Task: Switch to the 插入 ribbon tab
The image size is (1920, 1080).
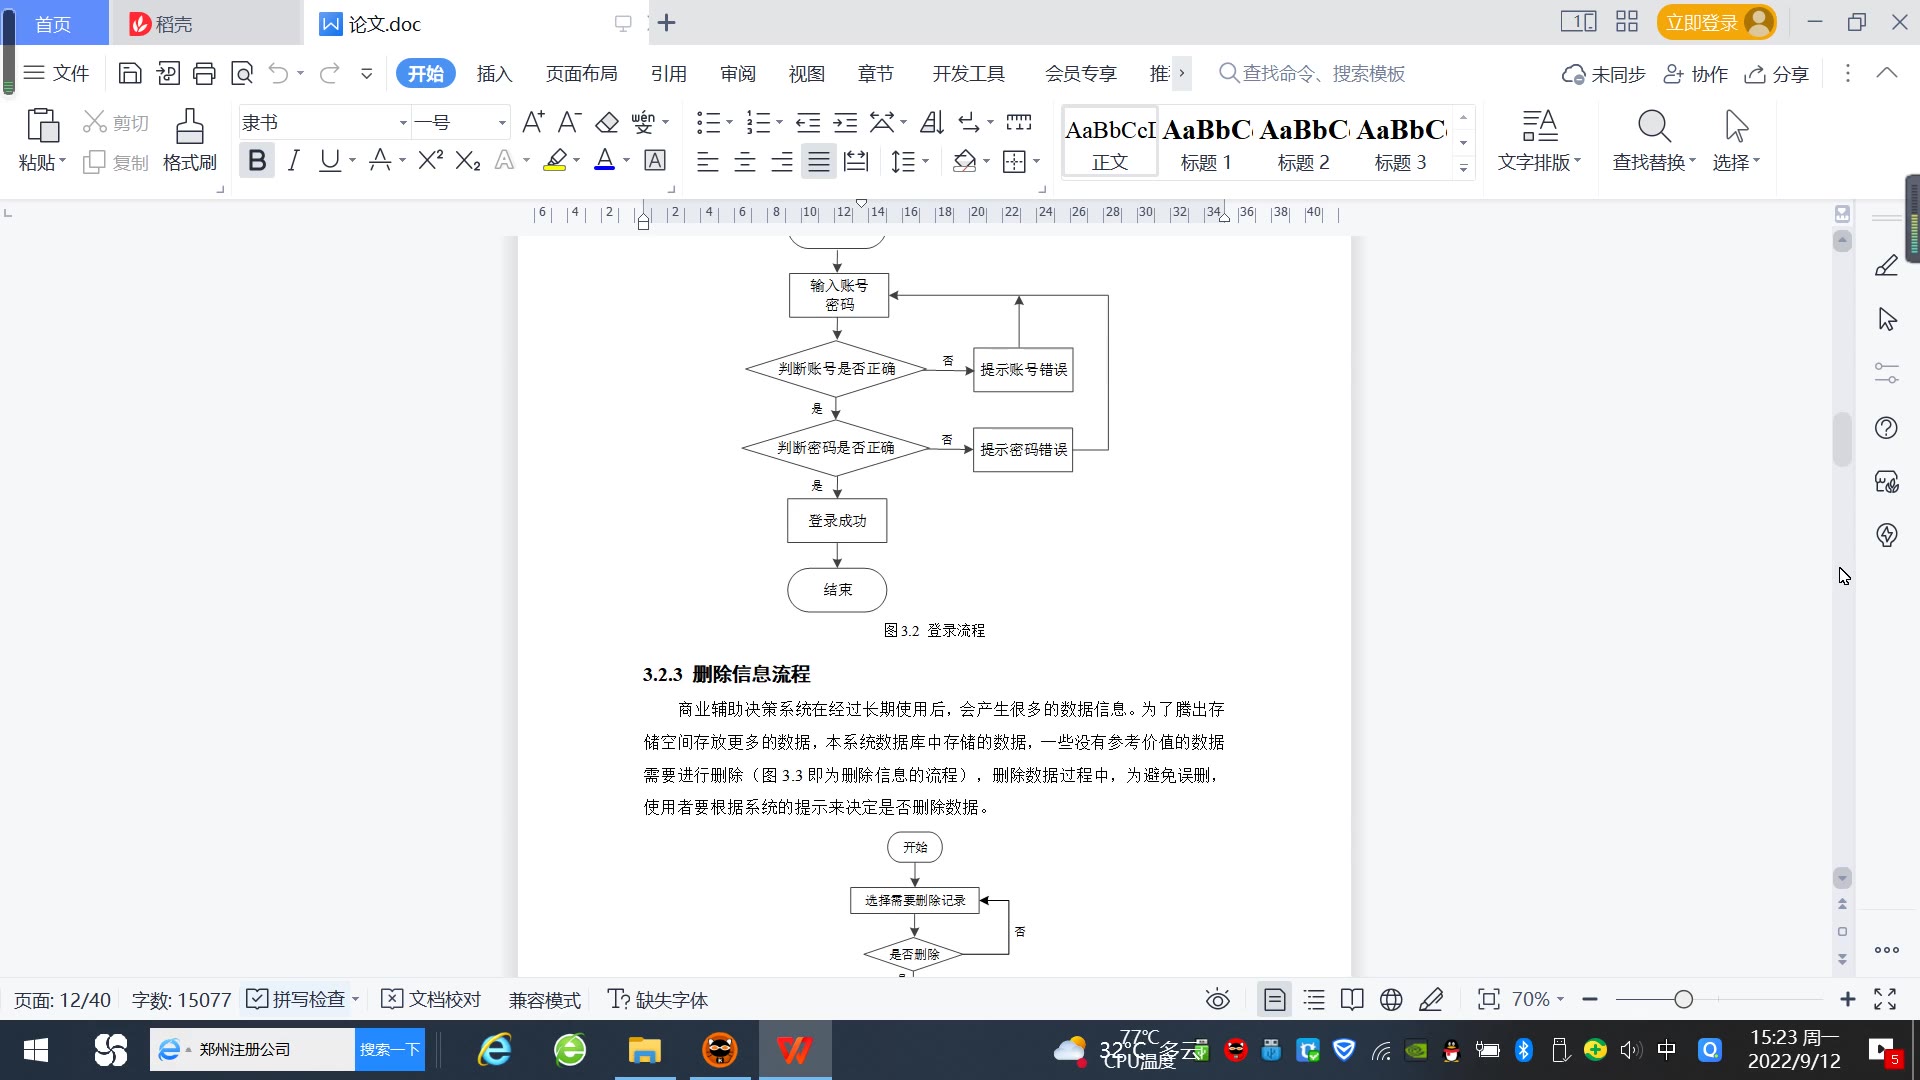Action: [494, 74]
